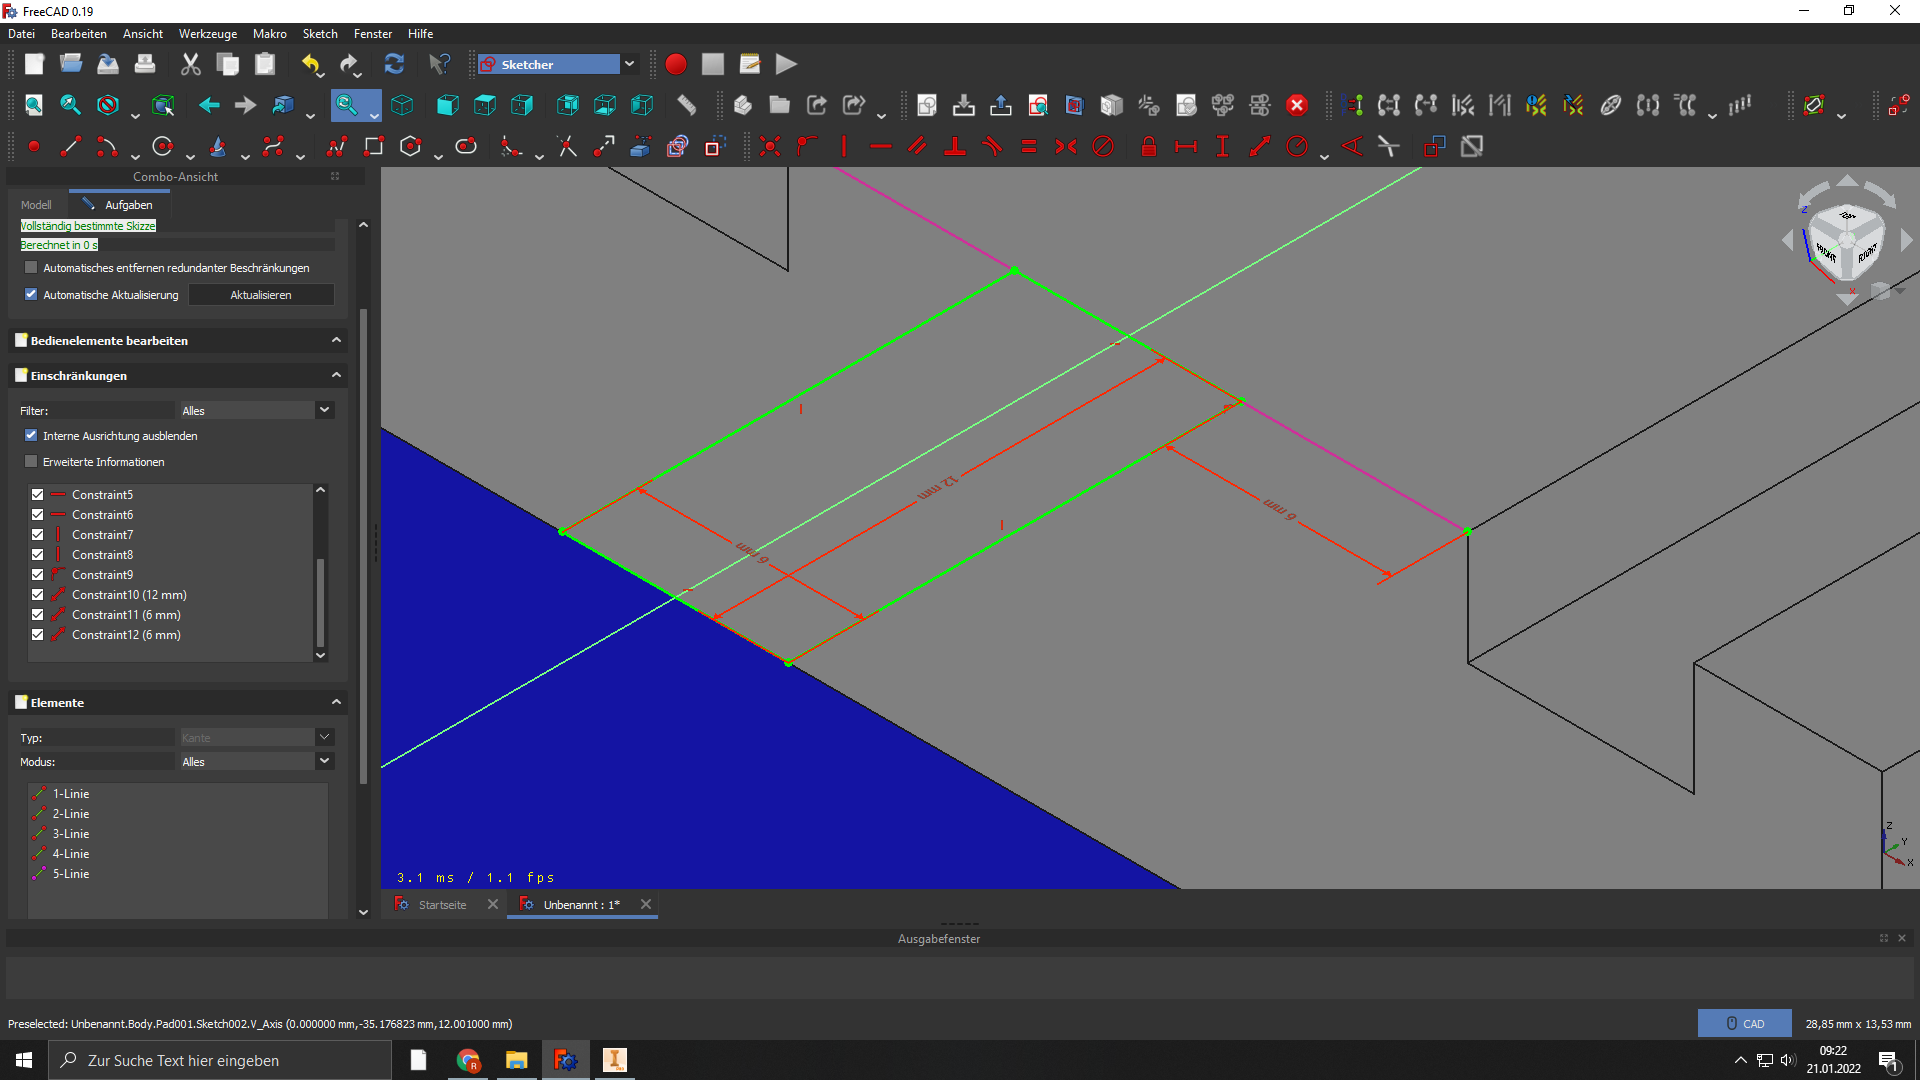Open the Modus Alles dropdown
1920x1080 pixels.
(324, 761)
